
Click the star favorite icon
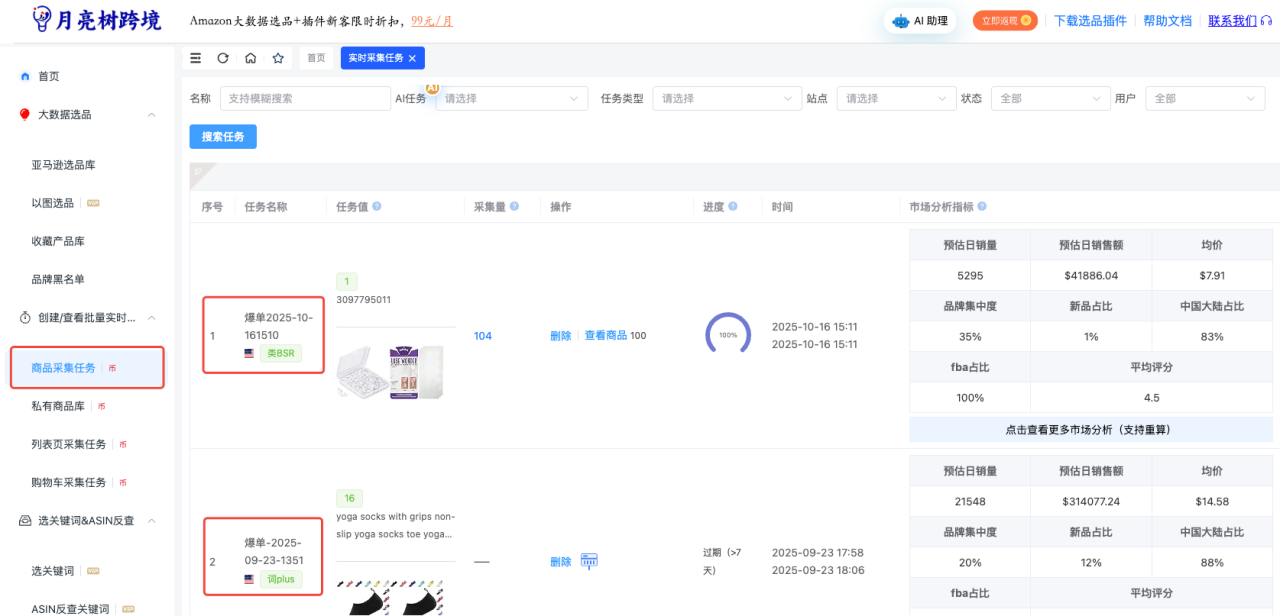tap(278, 58)
